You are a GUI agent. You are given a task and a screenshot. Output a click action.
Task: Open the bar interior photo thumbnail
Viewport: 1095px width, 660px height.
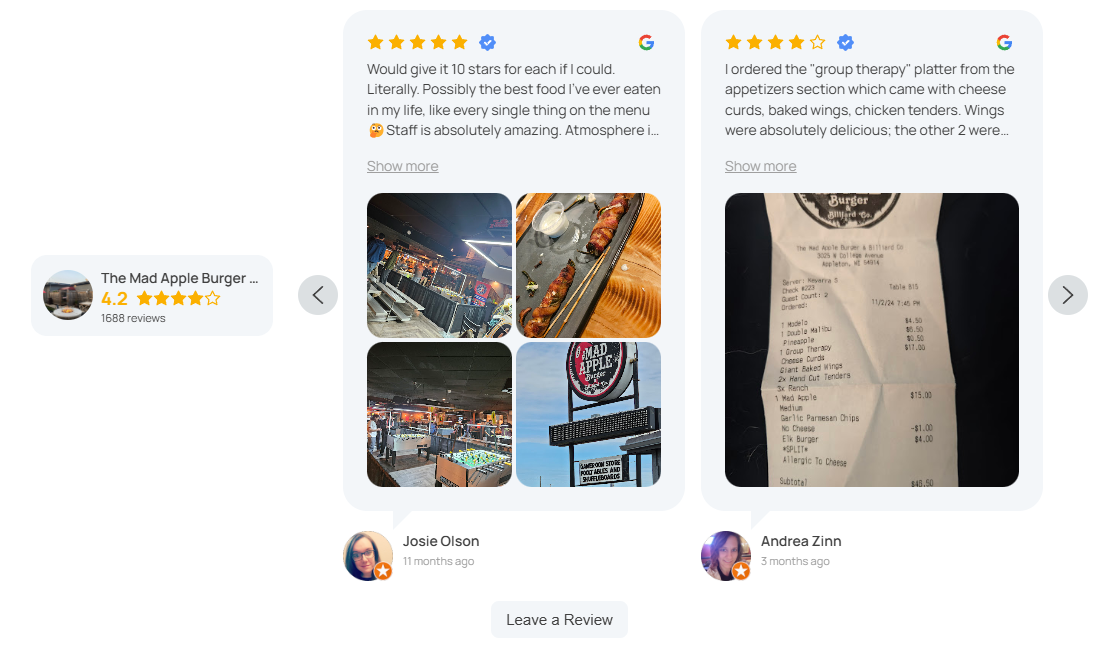[x=439, y=265]
